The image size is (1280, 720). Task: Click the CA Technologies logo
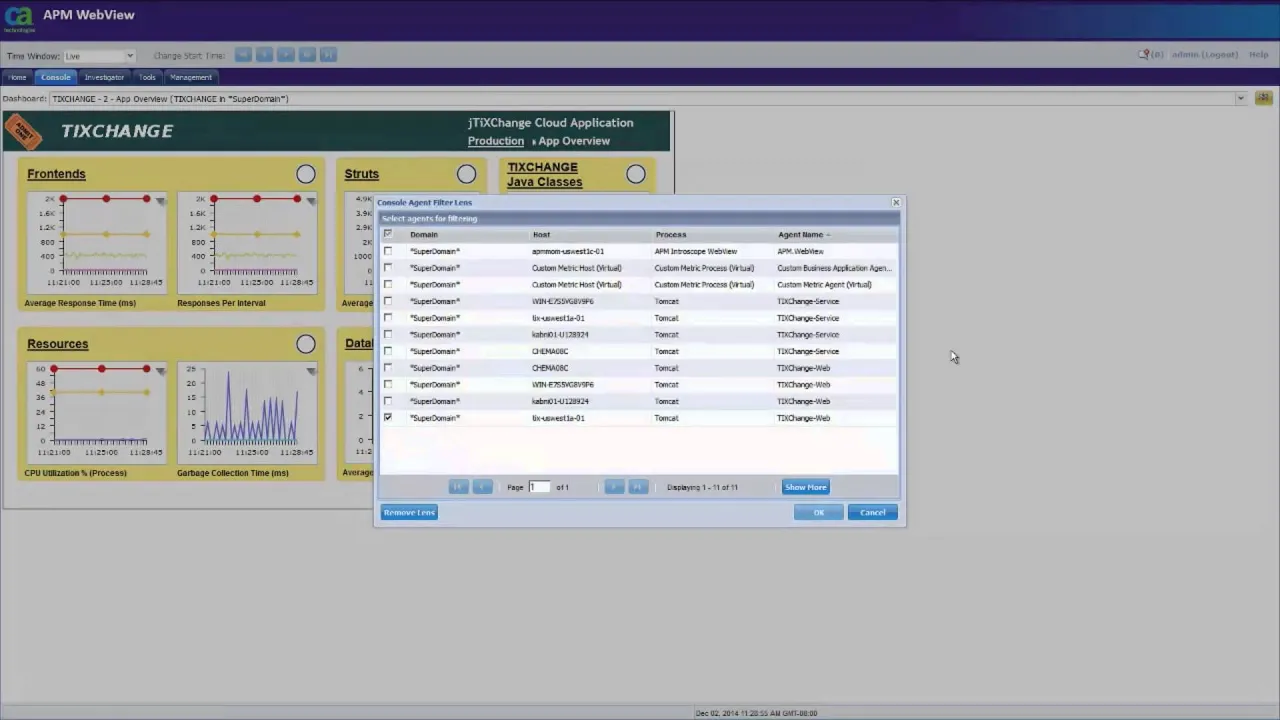(19, 18)
